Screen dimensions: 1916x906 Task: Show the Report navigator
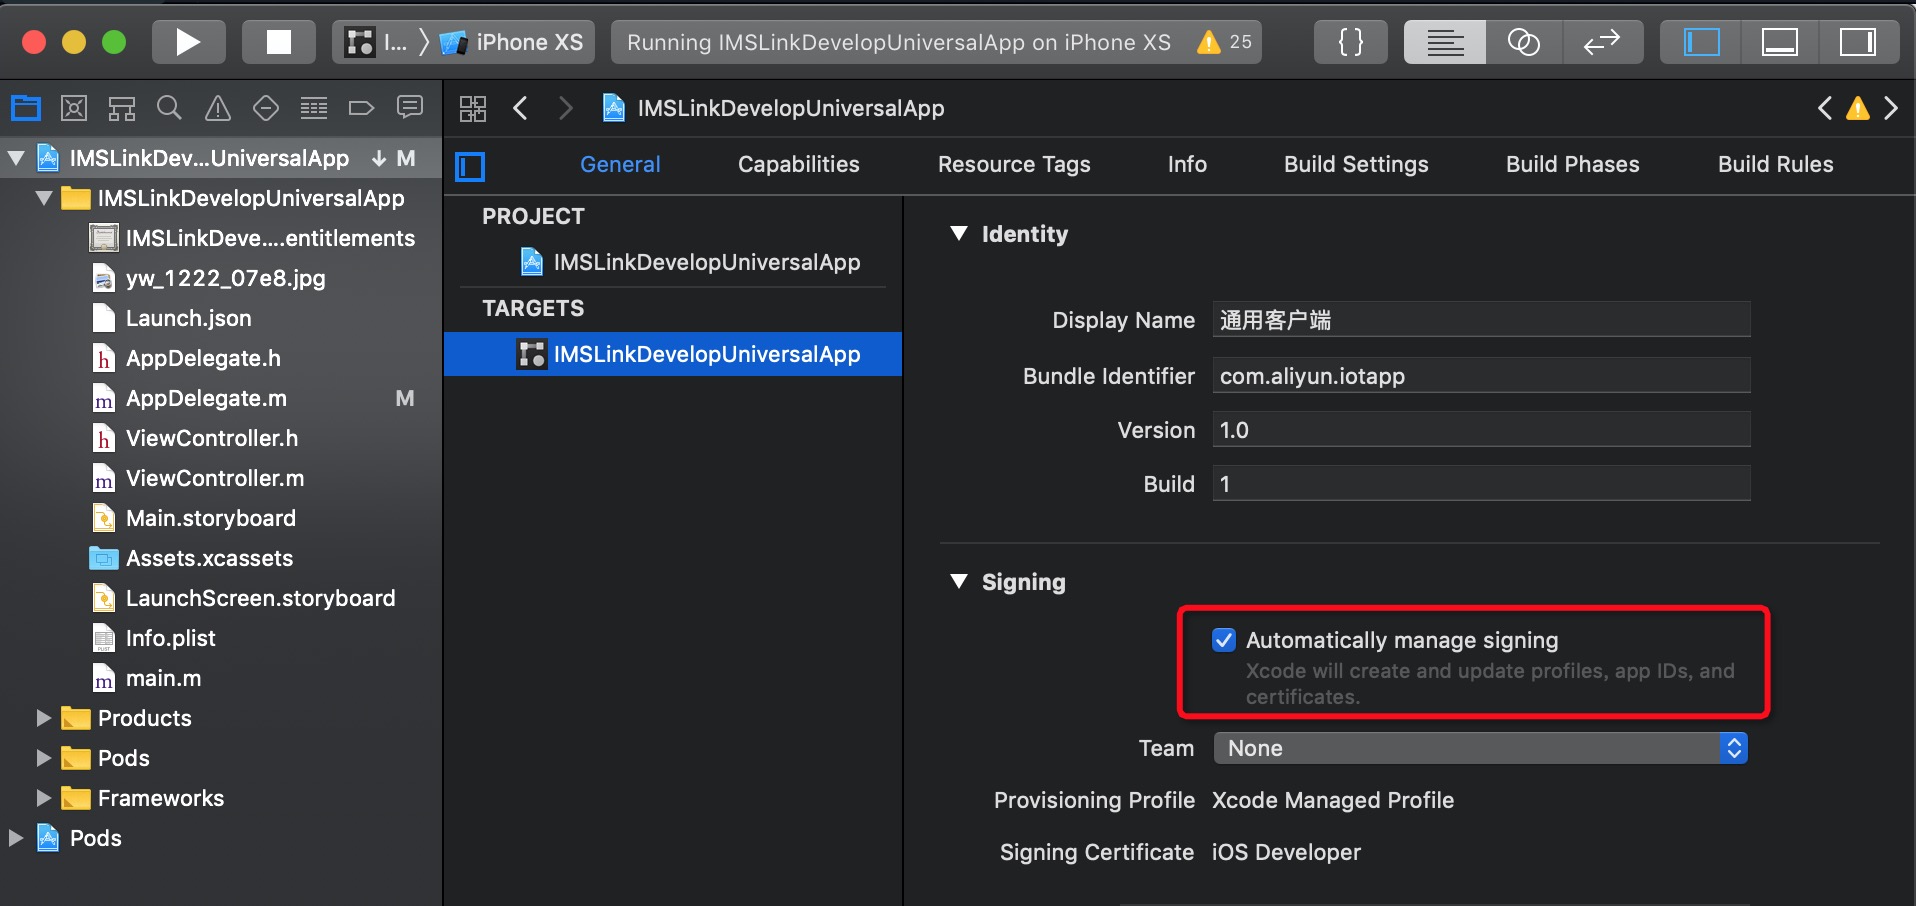click(410, 108)
